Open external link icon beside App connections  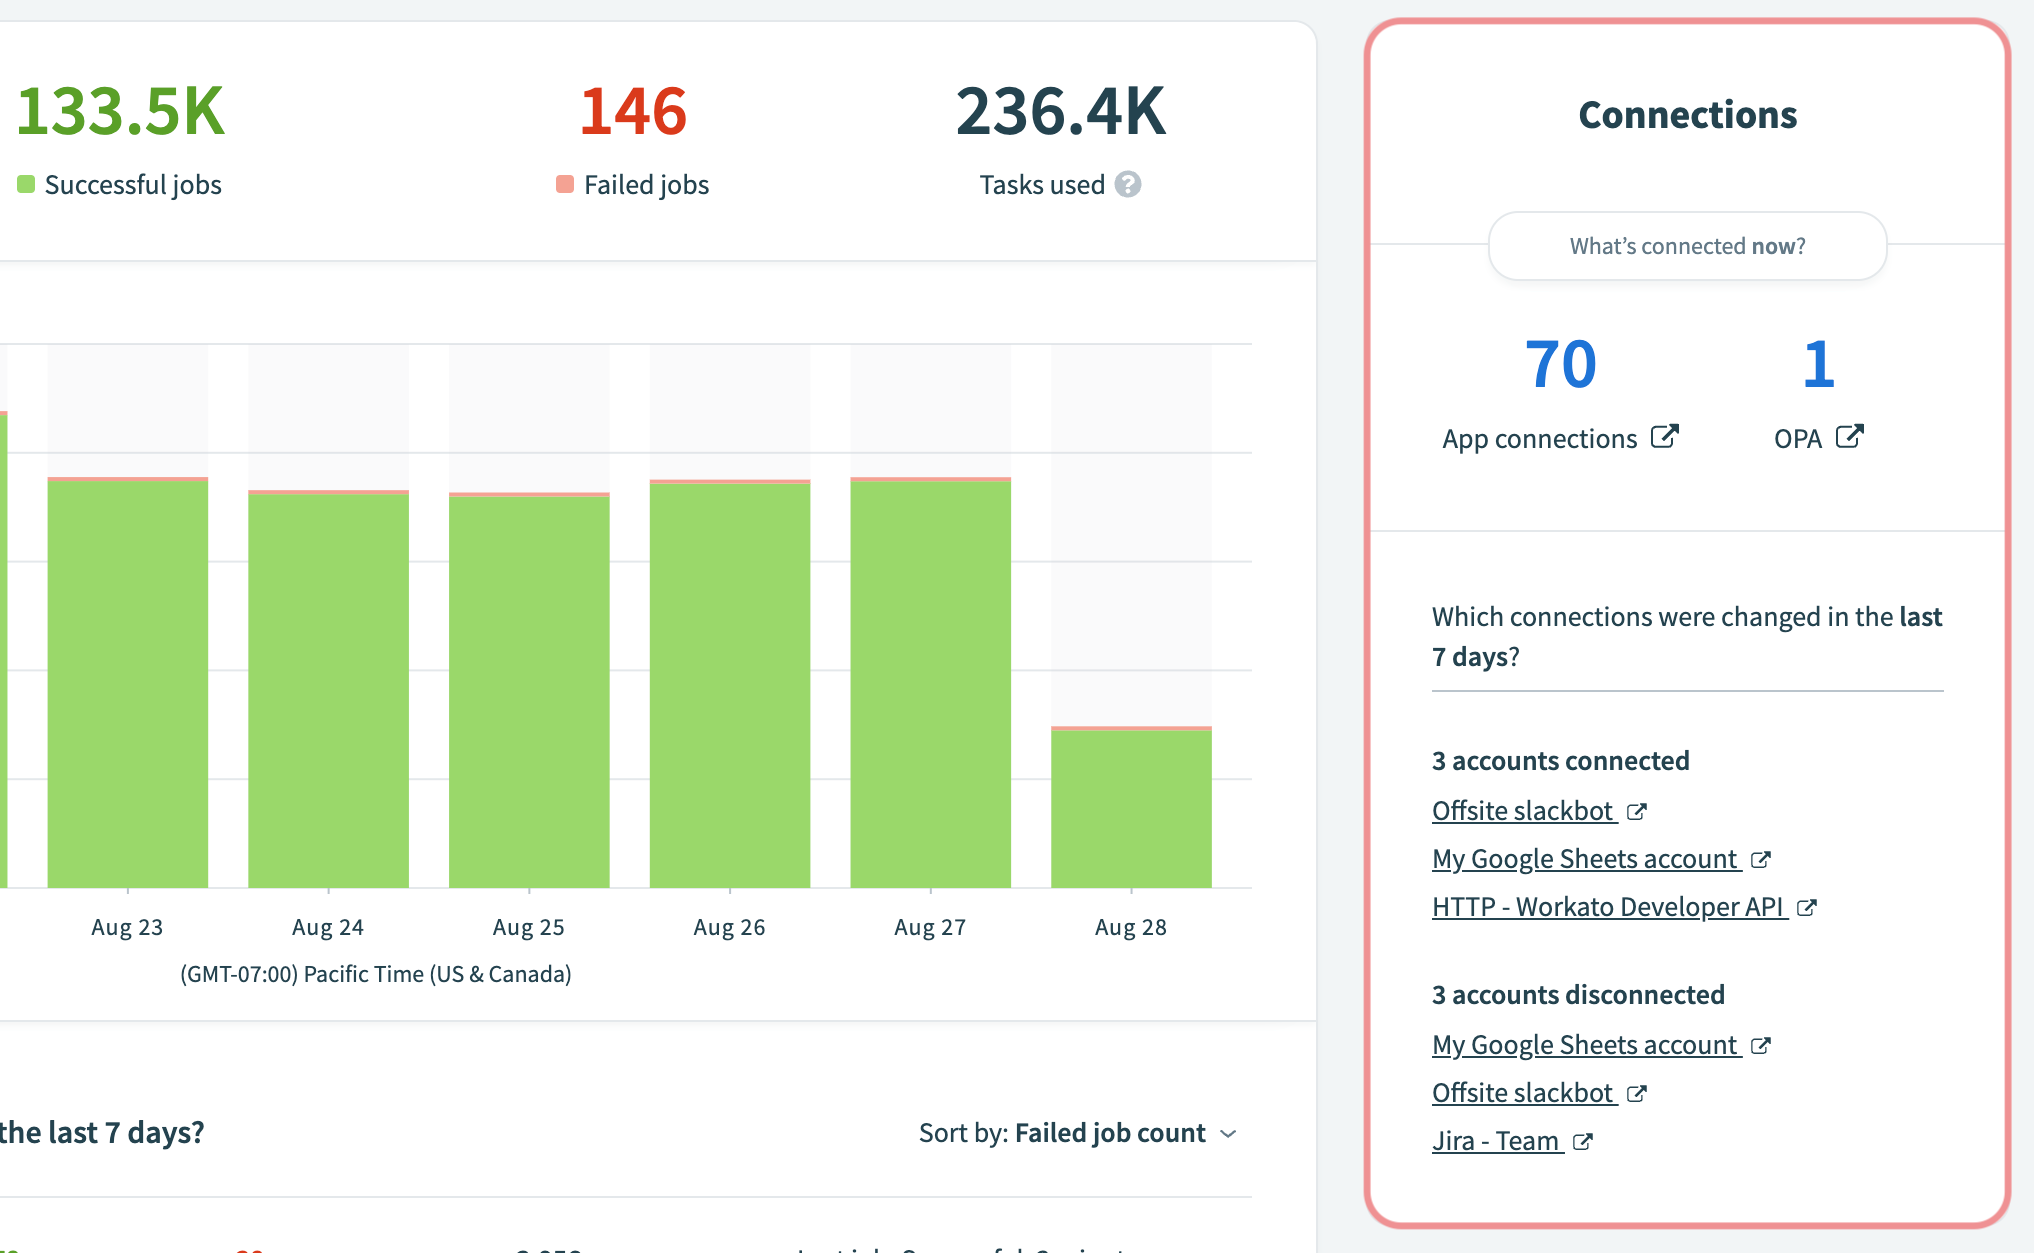pyautogui.click(x=1664, y=437)
